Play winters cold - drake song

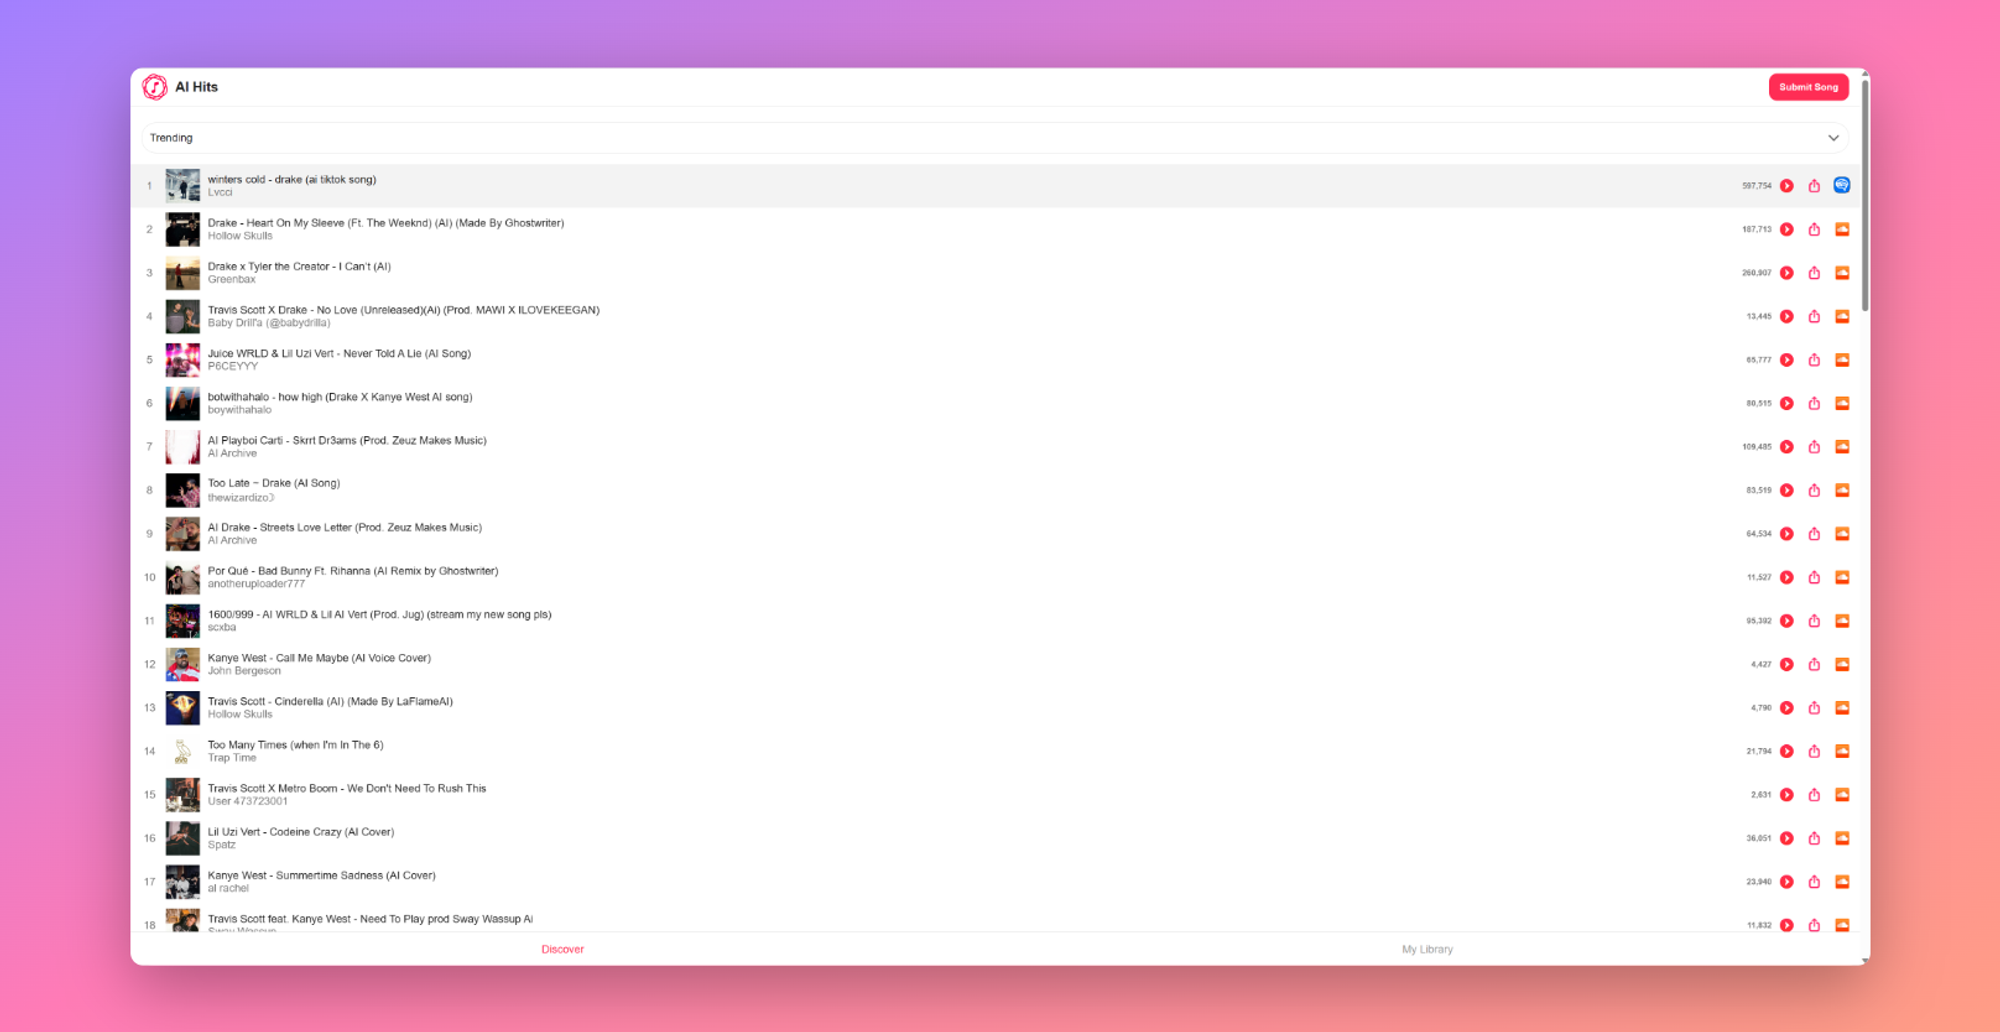tap(1787, 186)
